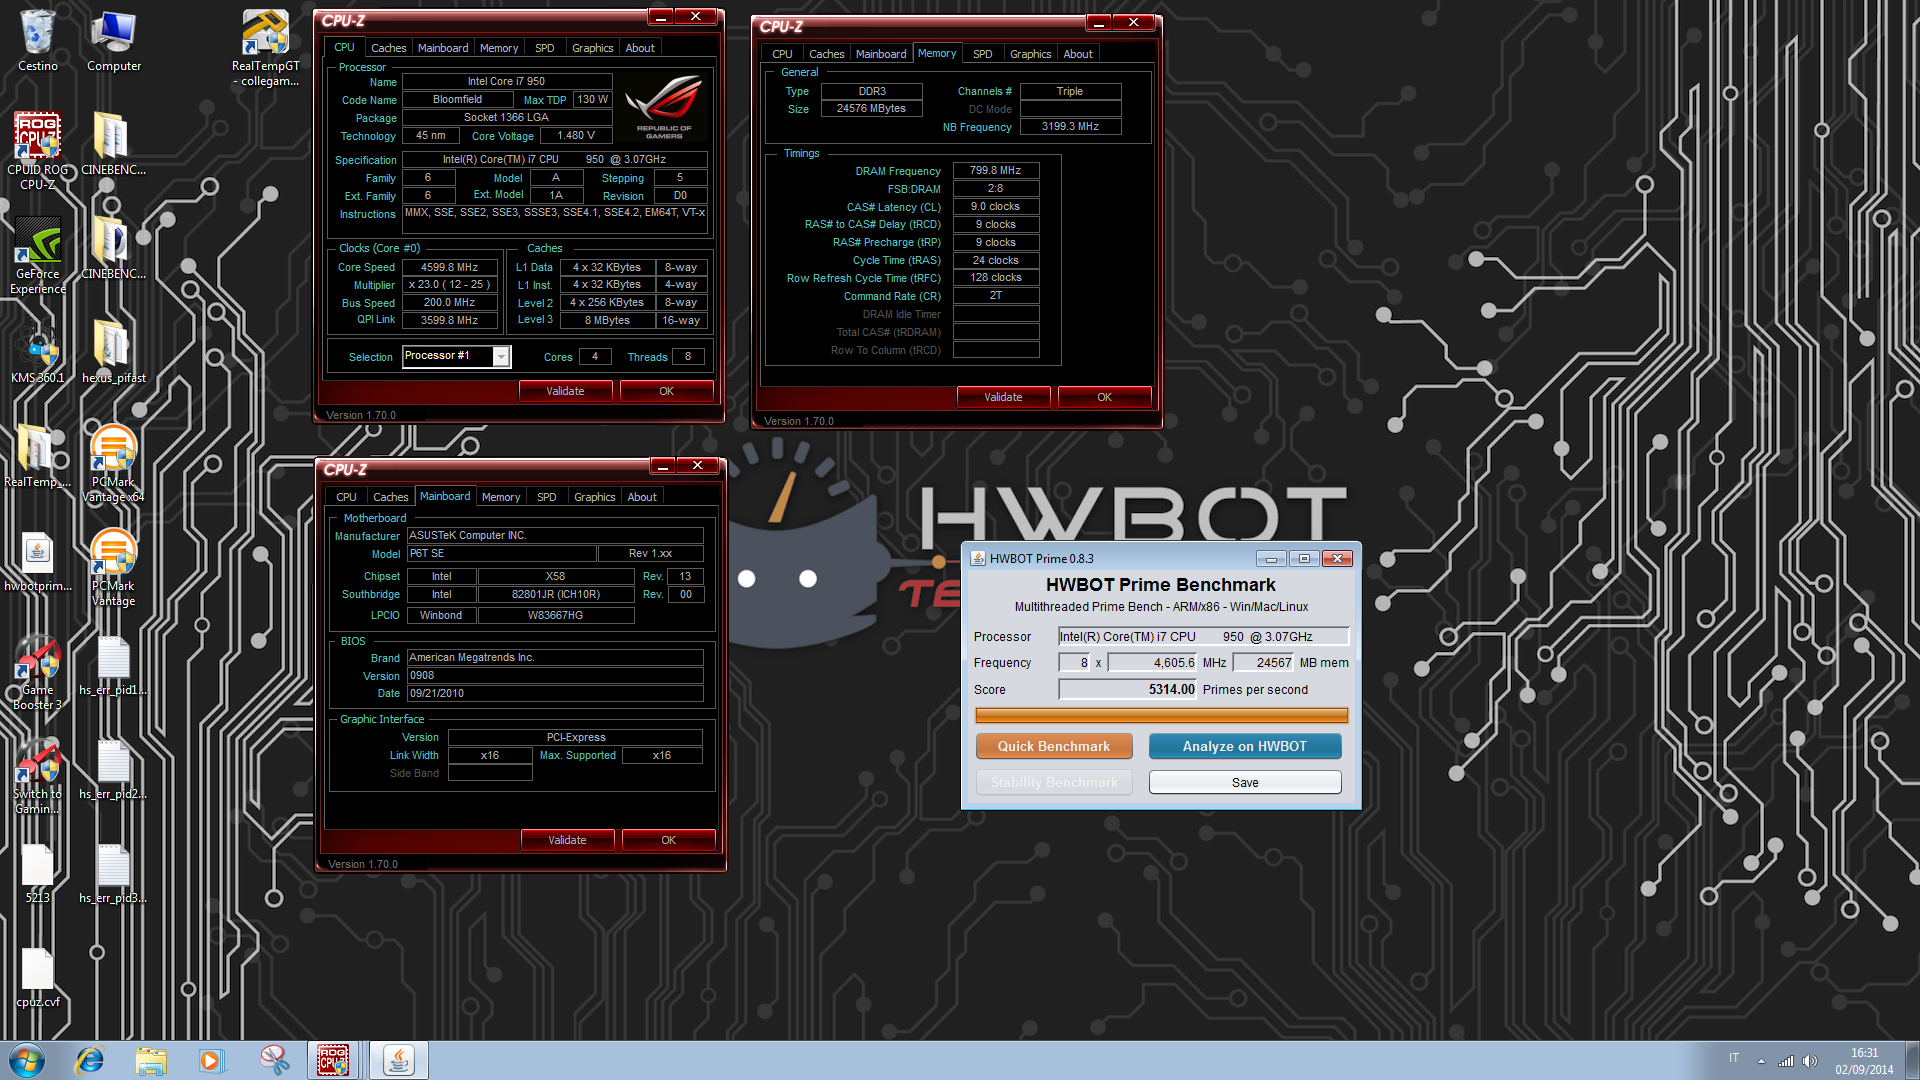
Task: Switch to Java HWBOT Prime taskbar button
Action: pos(399,1060)
